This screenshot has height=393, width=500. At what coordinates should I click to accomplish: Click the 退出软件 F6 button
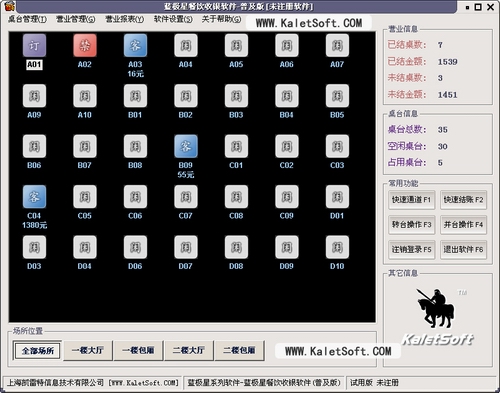pos(463,250)
